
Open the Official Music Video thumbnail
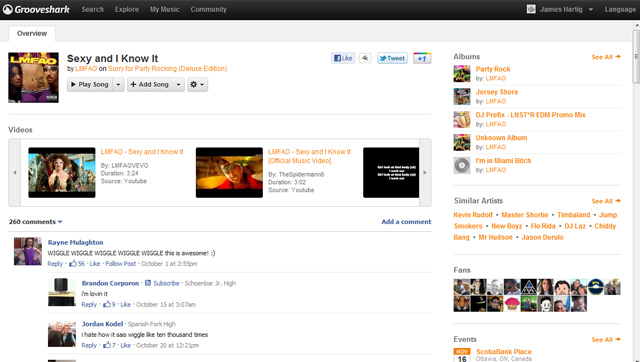(x=229, y=173)
